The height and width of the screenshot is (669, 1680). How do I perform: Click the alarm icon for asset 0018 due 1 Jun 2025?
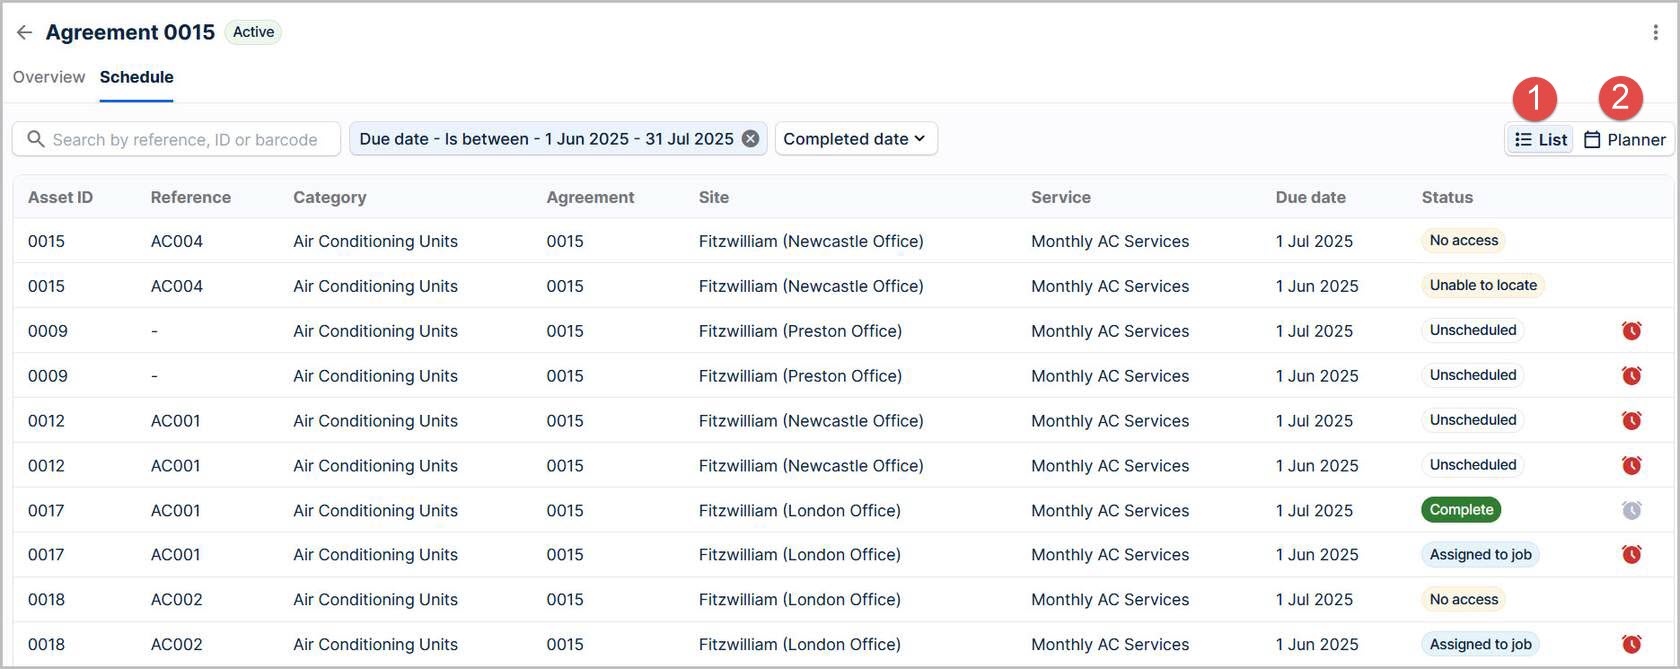(1631, 644)
